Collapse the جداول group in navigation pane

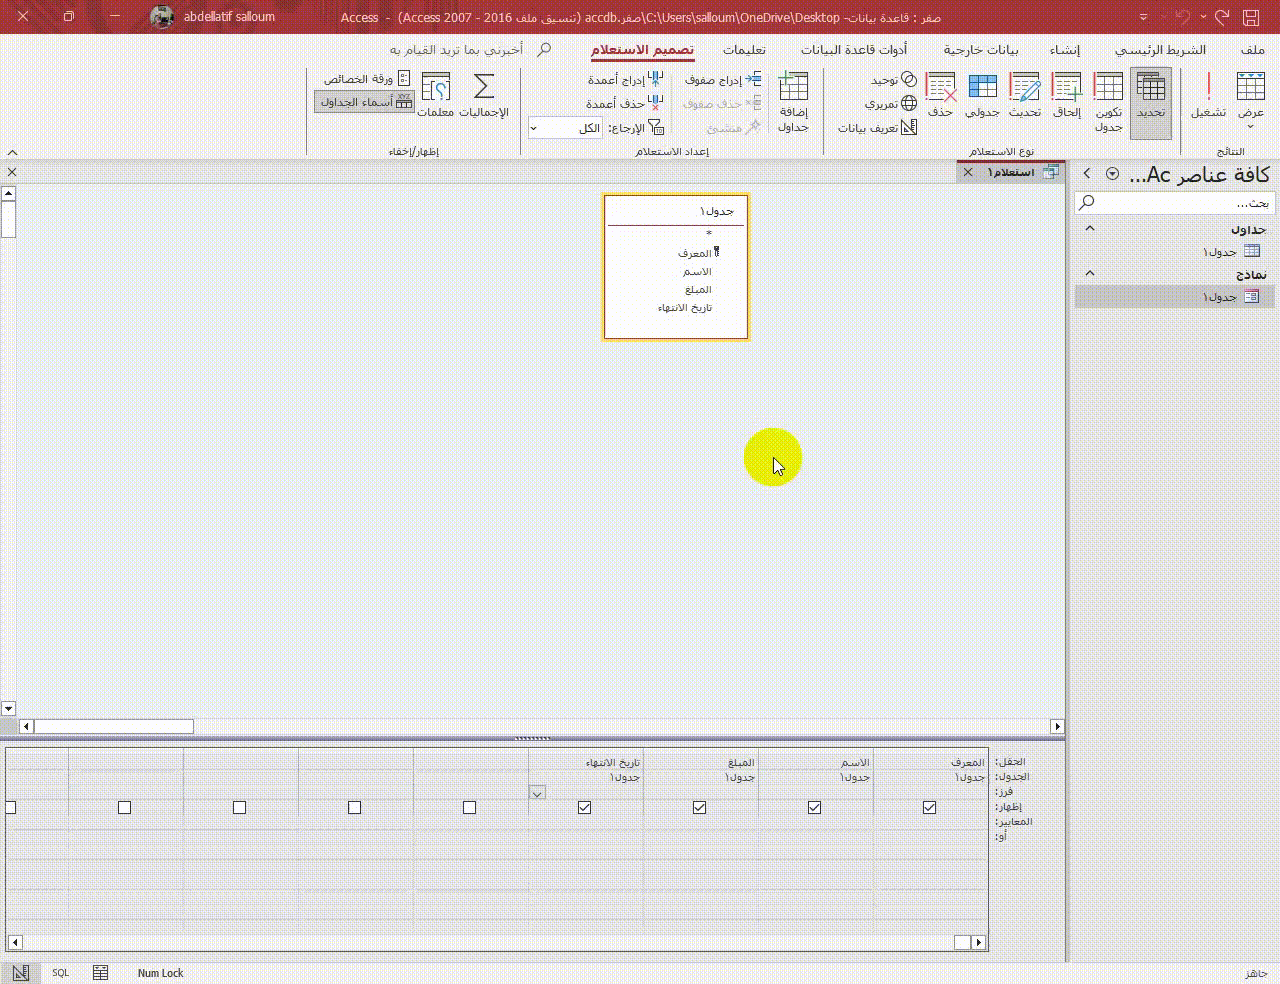pyautogui.click(x=1090, y=229)
